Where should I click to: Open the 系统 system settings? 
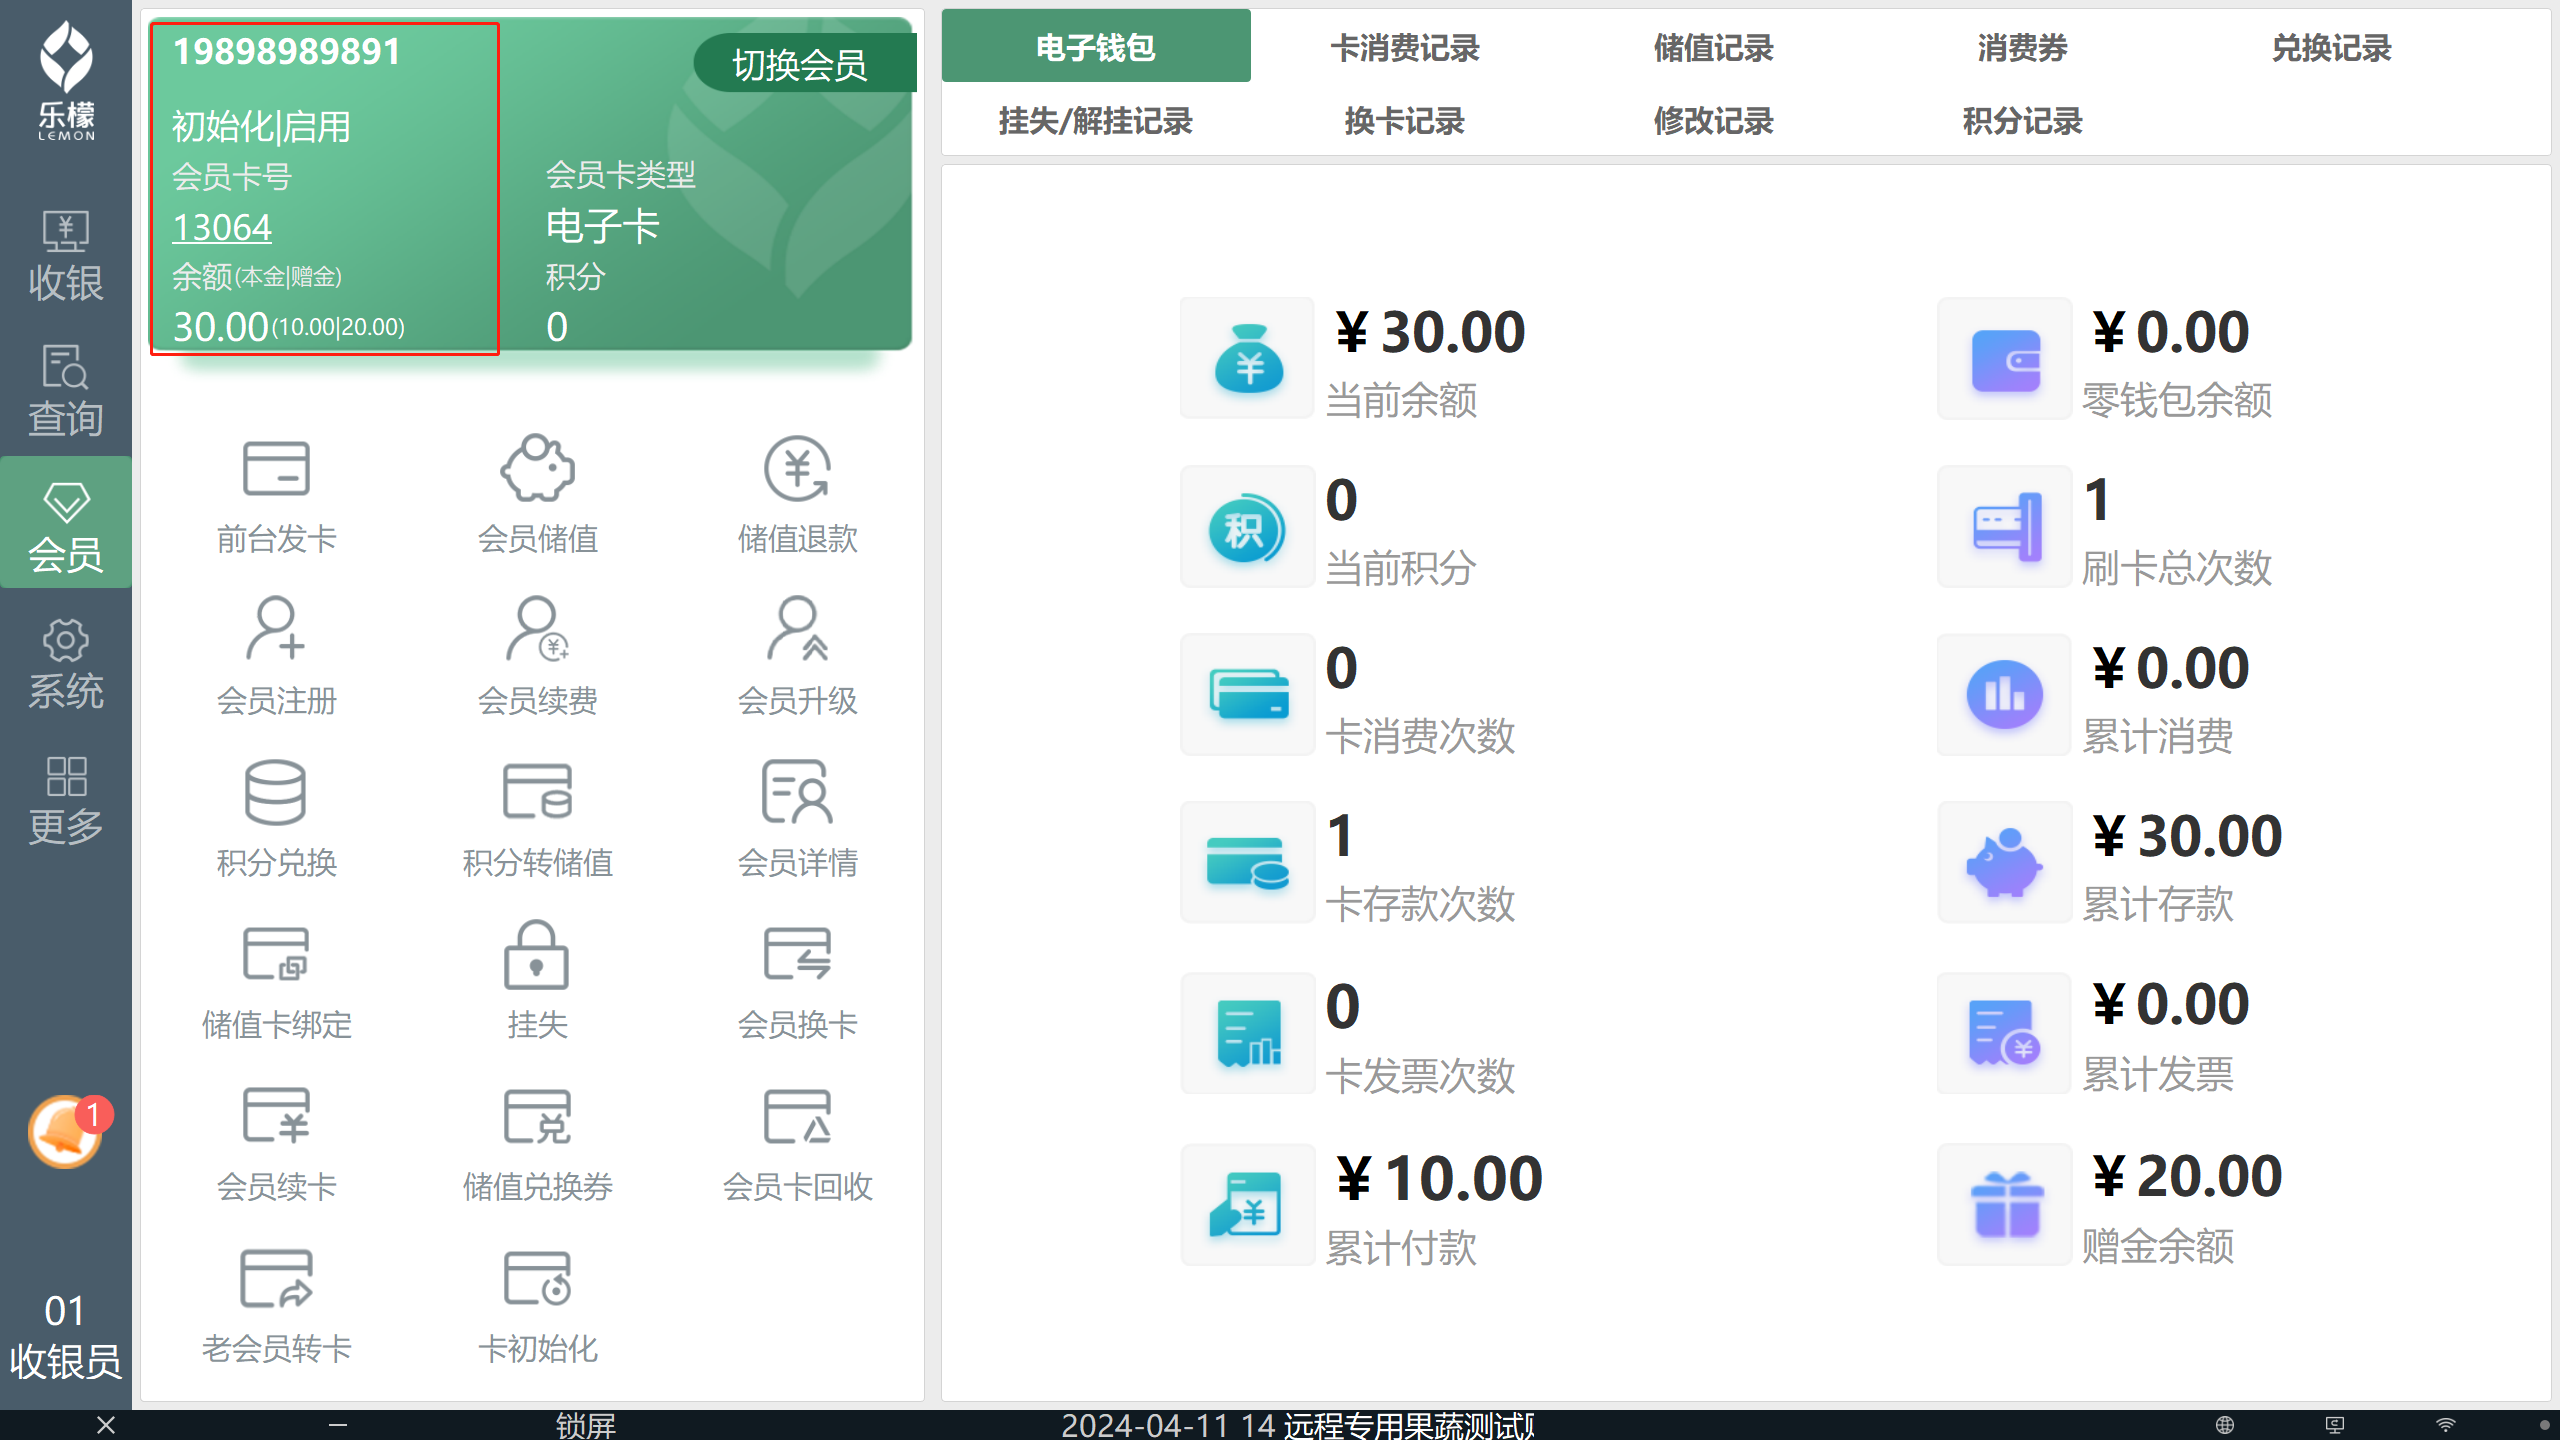[x=66, y=663]
